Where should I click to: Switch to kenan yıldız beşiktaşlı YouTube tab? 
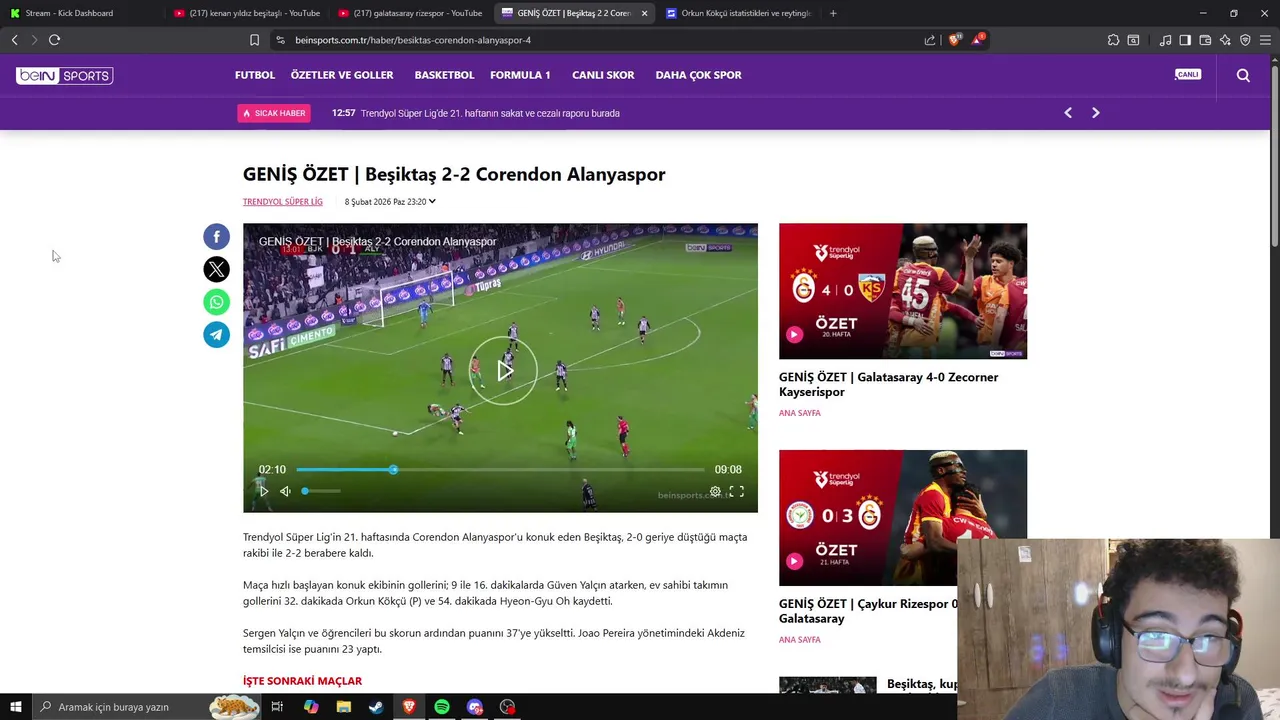(x=247, y=13)
